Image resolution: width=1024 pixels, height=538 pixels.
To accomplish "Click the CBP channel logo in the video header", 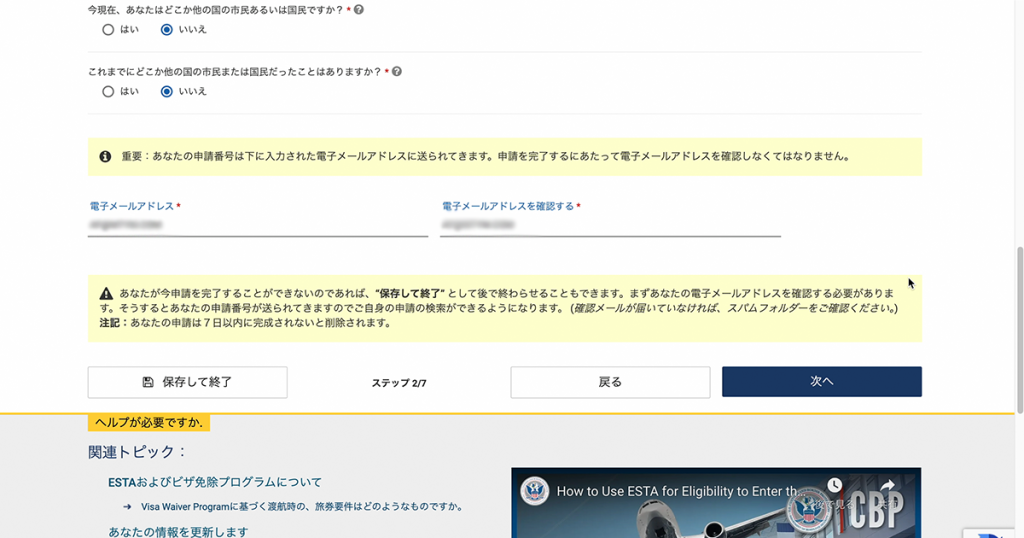I will click(x=534, y=491).
